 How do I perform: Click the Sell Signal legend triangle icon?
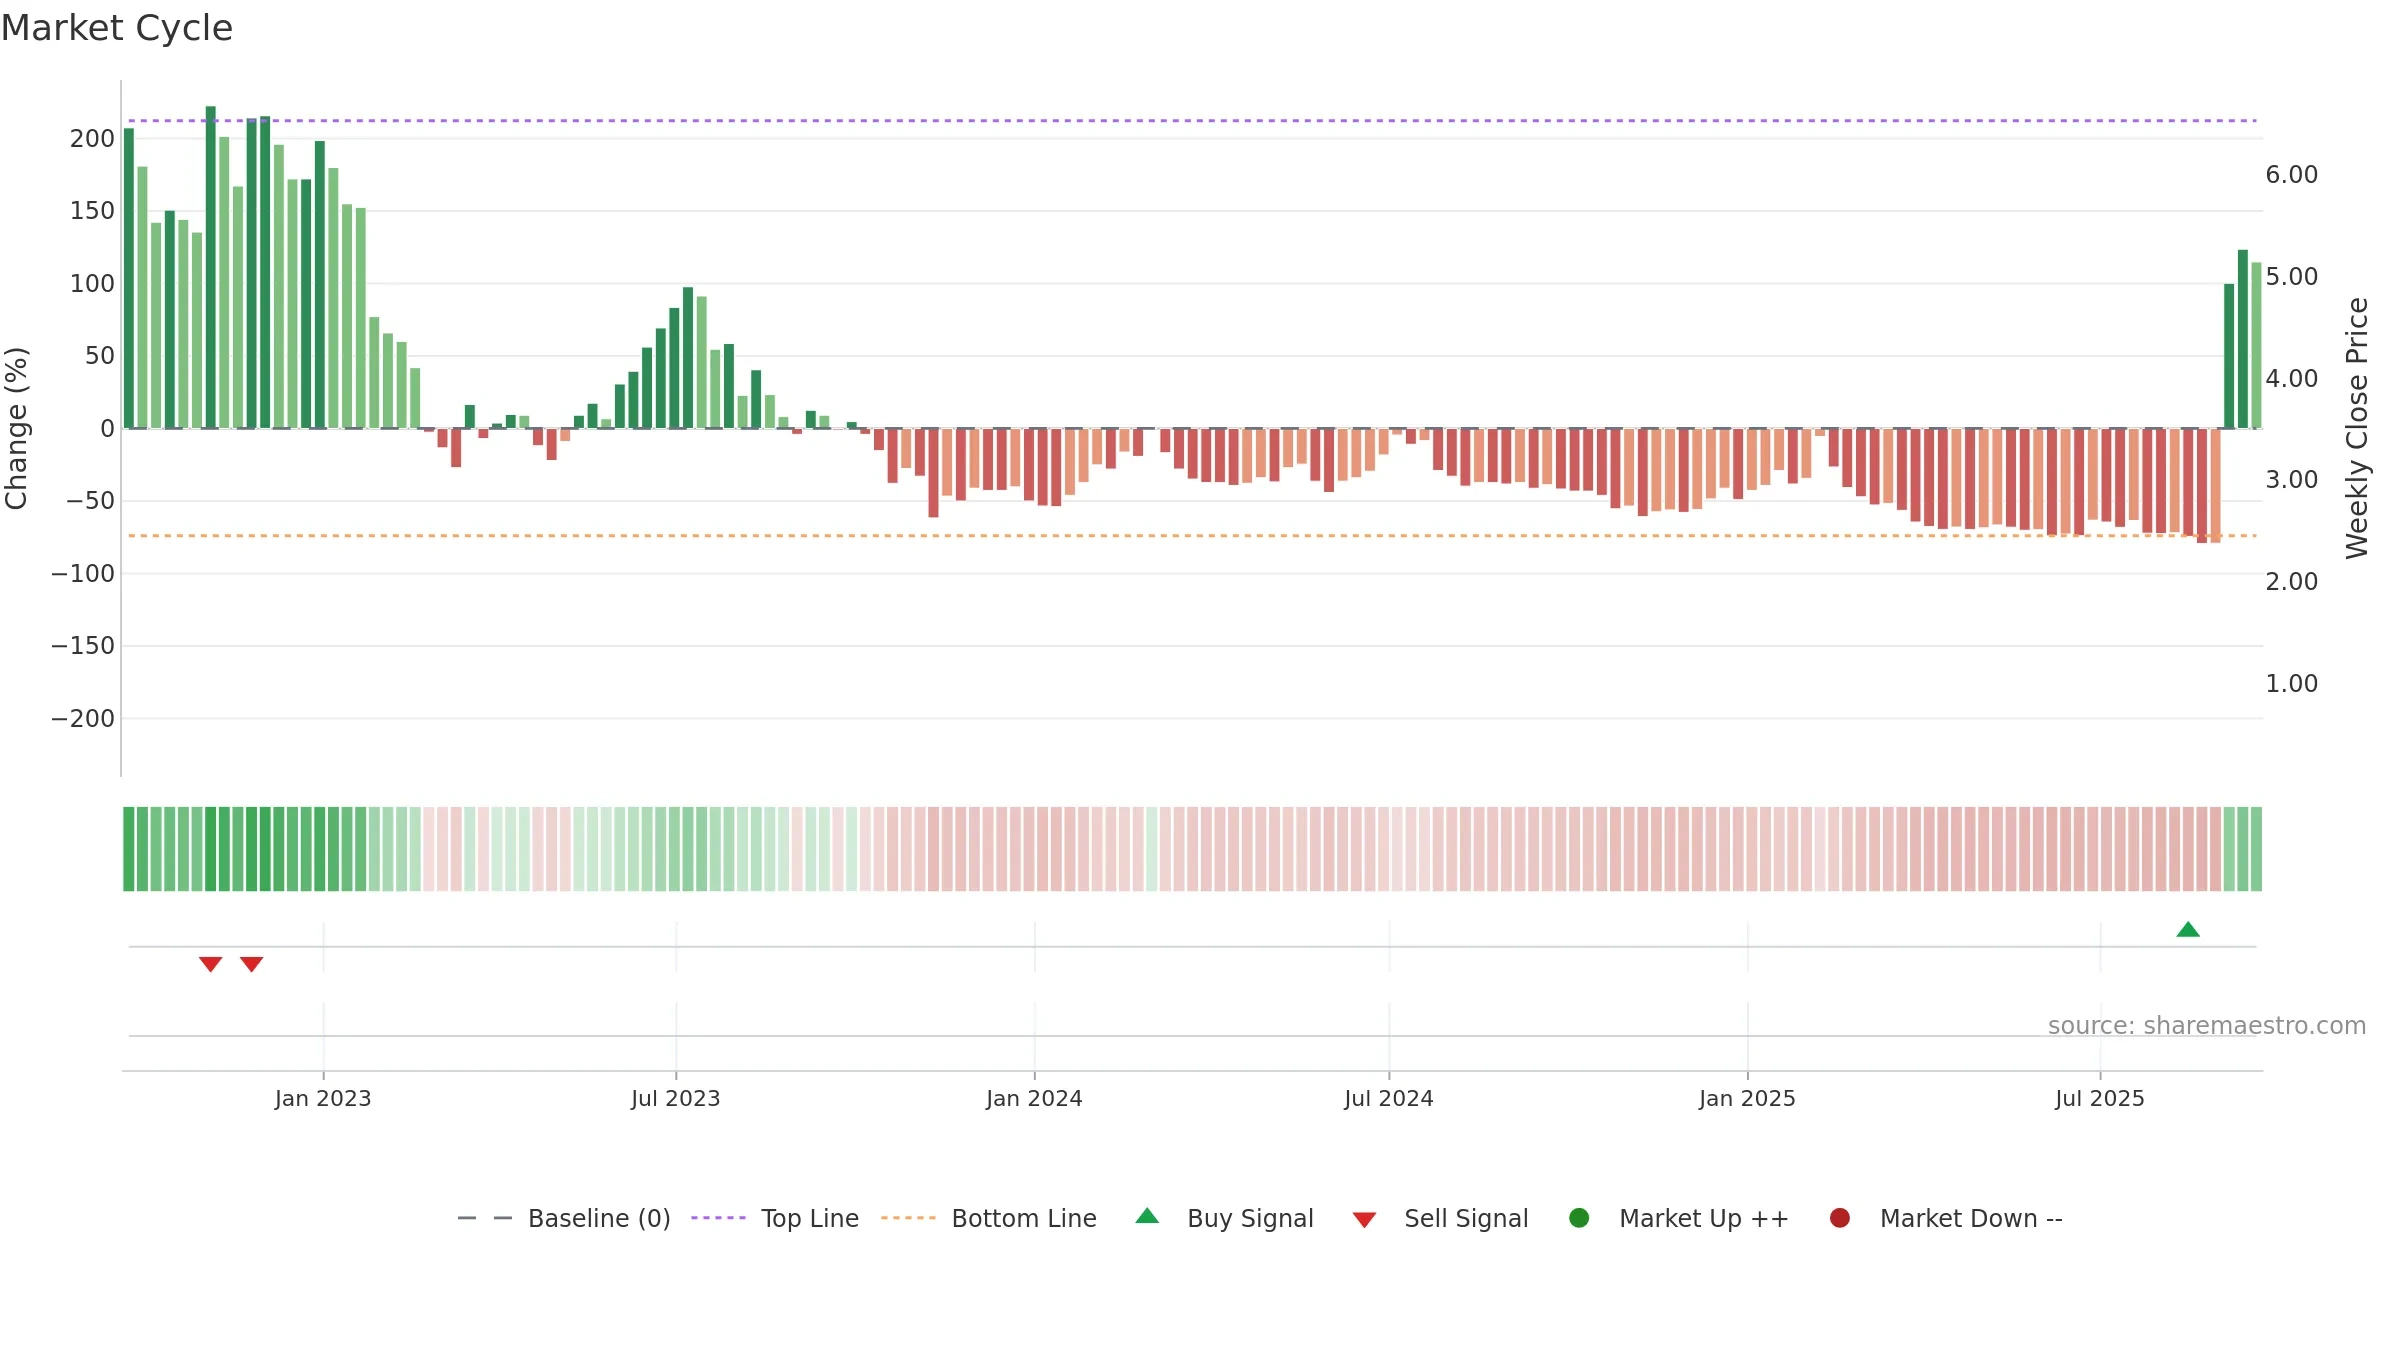[x=1364, y=1220]
